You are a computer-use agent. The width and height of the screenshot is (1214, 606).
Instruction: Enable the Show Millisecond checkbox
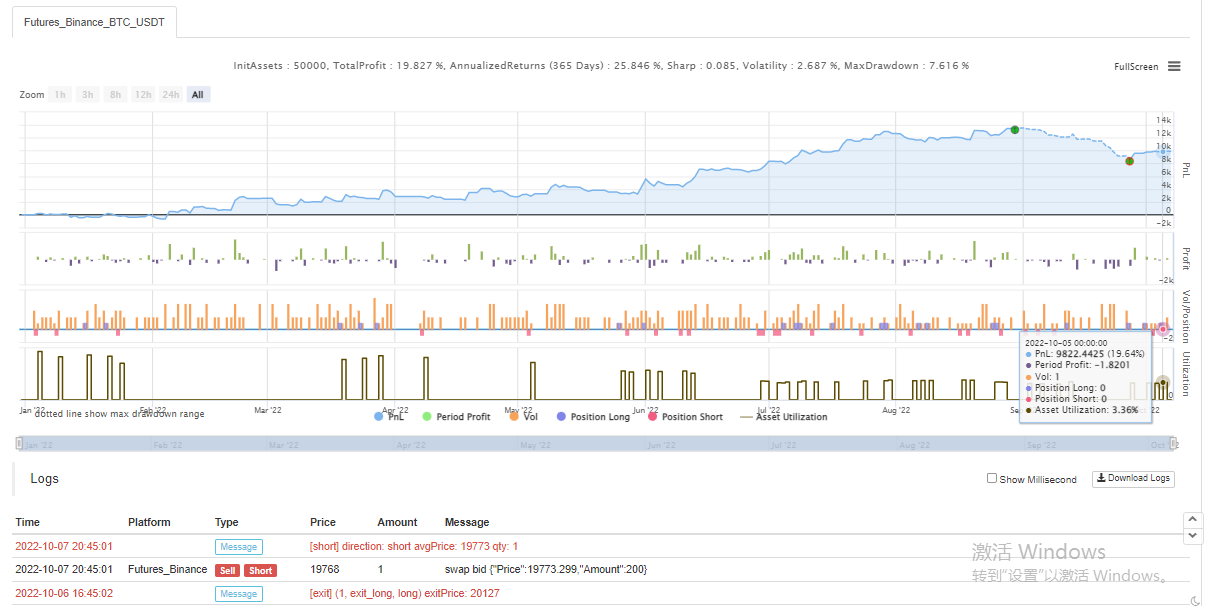pyautogui.click(x=992, y=479)
